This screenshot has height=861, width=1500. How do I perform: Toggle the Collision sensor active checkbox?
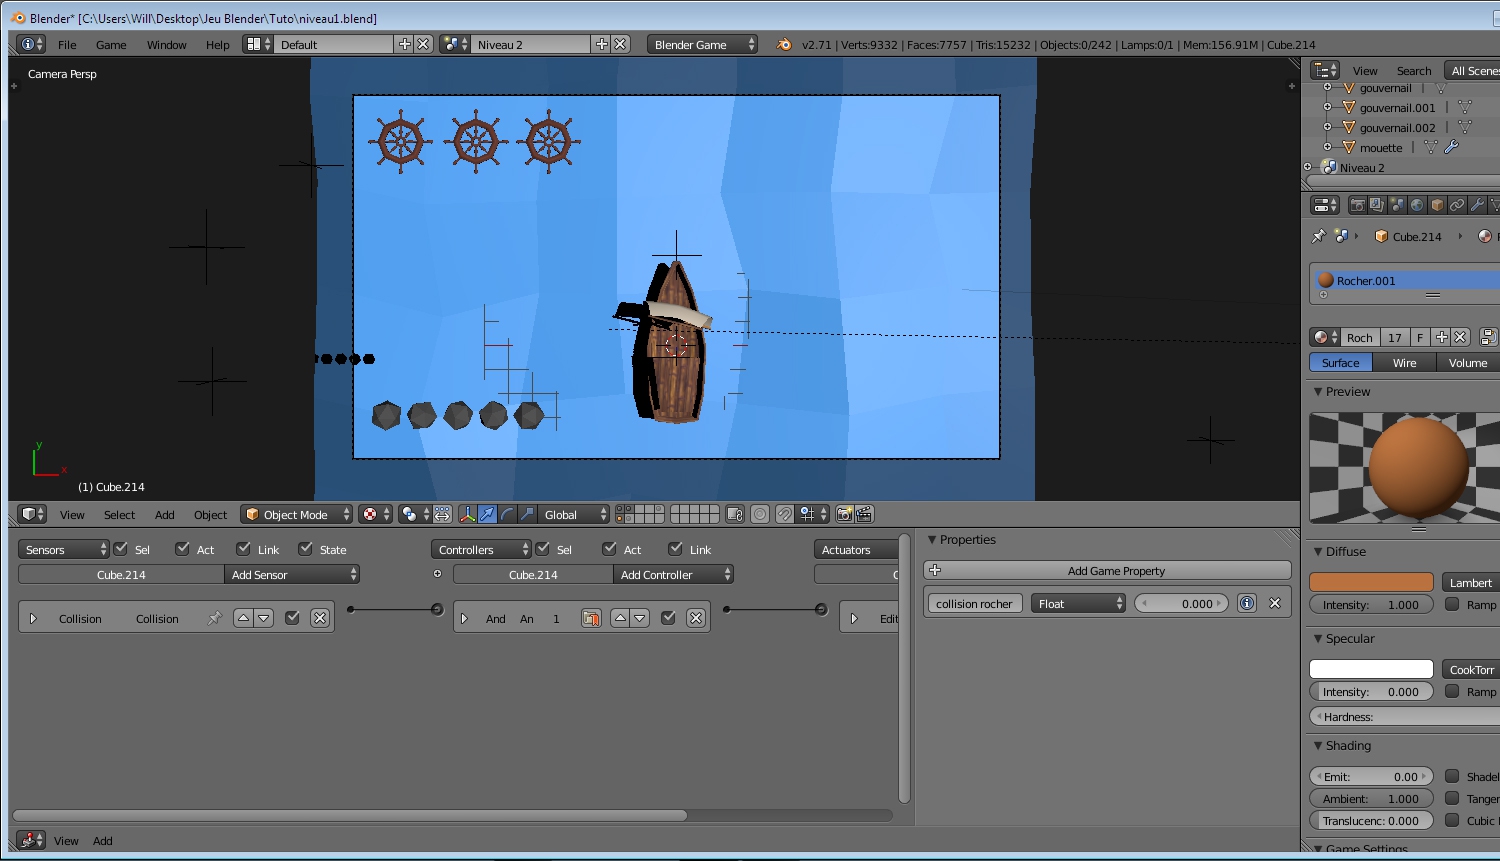(292, 618)
